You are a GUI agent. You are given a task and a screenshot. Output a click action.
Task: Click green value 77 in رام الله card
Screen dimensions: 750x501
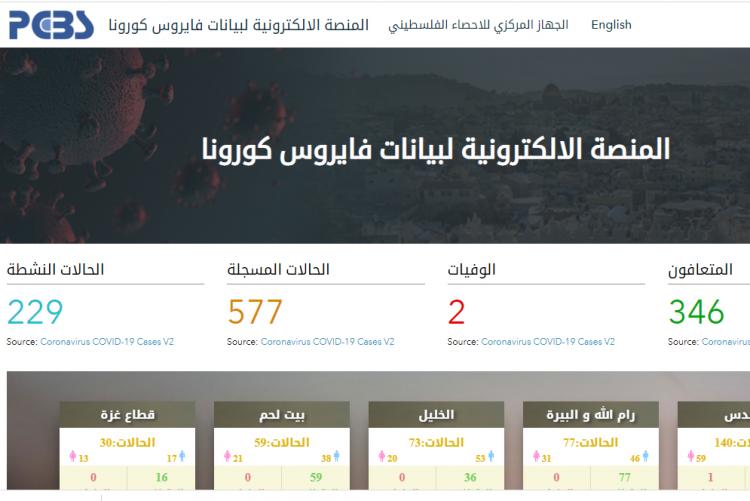point(625,477)
